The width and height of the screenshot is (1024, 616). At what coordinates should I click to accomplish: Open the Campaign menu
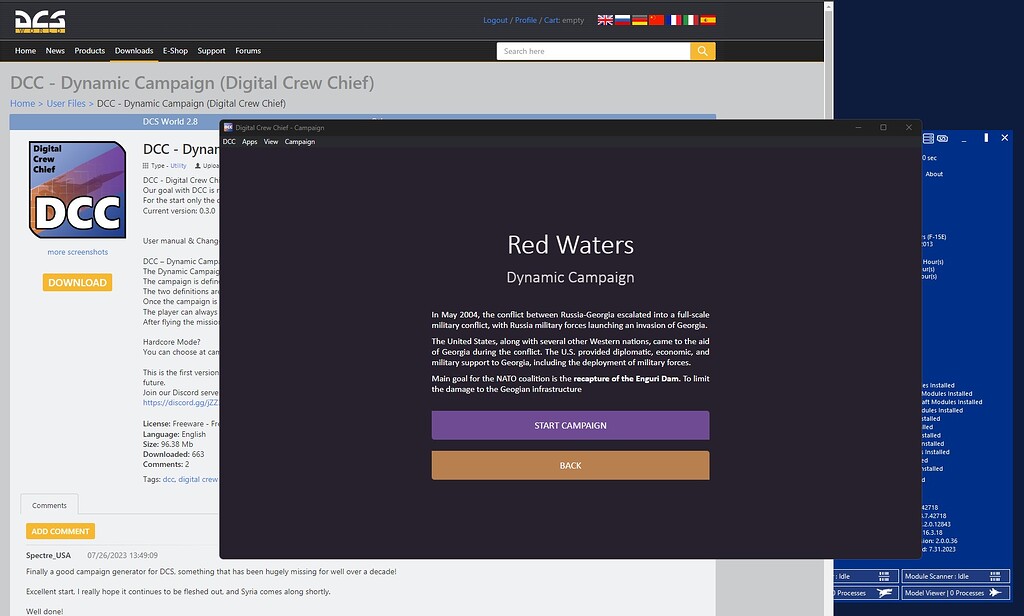coord(299,141)
